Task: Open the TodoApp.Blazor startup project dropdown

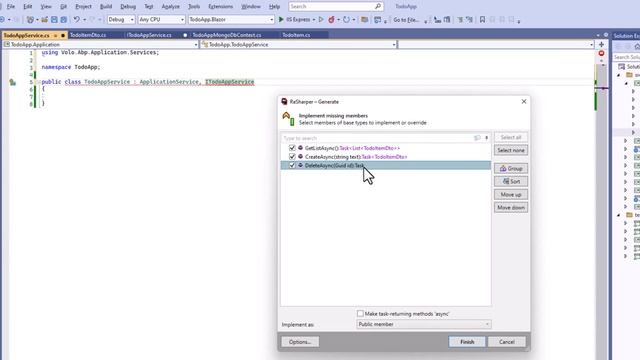Action: click(231, 19)
